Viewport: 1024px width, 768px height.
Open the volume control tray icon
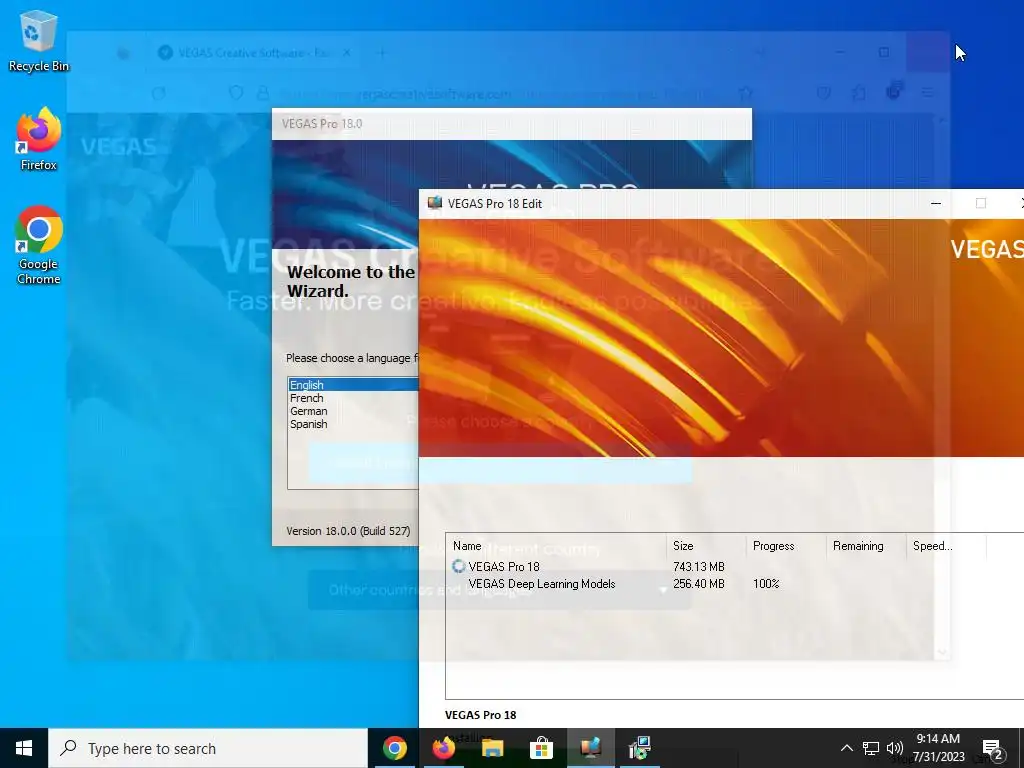pos(895,748)
